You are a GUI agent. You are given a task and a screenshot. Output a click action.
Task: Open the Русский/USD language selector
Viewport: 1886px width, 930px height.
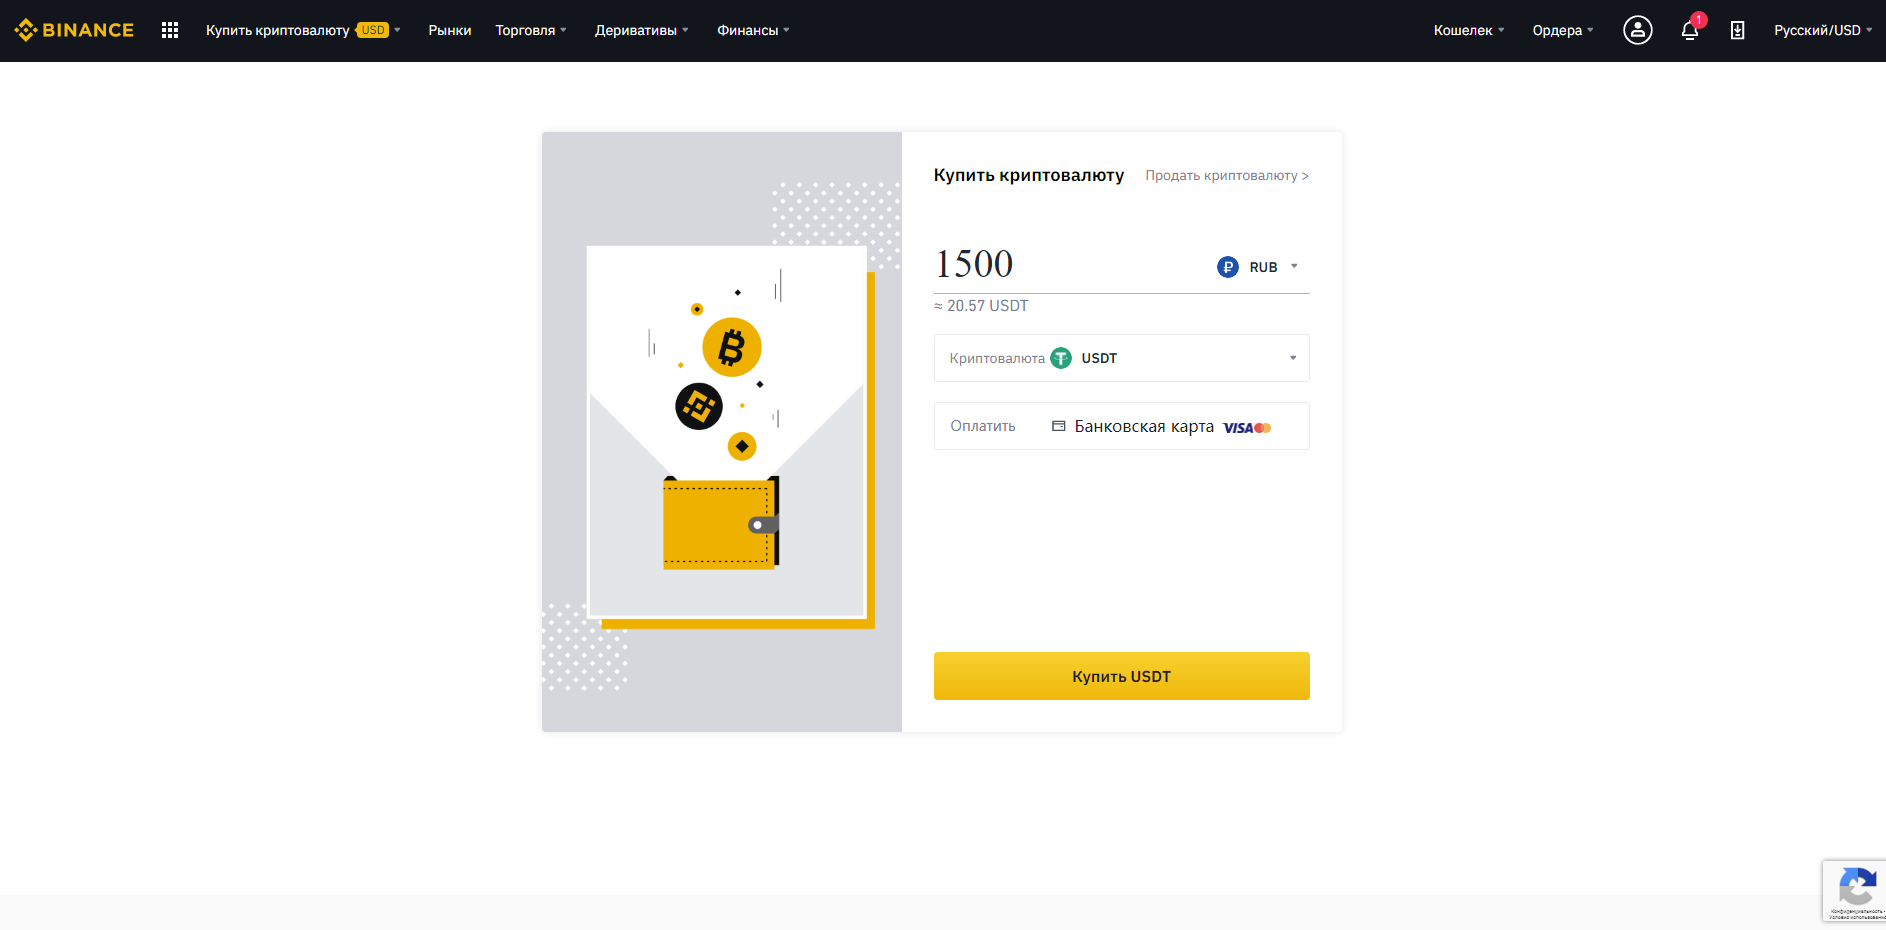click(x=1823, y=30)
